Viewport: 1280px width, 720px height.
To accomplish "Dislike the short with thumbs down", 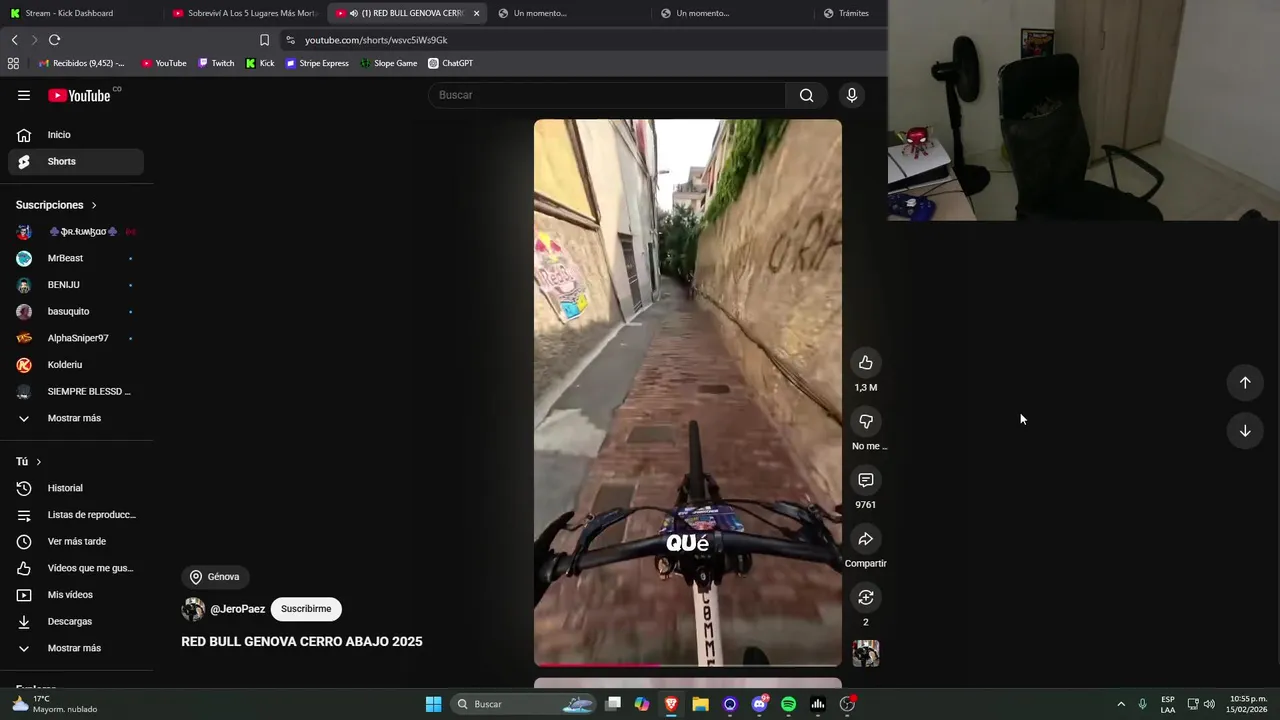I will [x=866, y=421].
